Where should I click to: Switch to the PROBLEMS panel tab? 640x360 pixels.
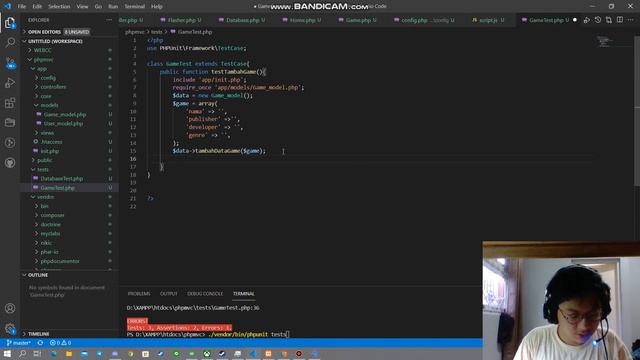pos(139,293)
